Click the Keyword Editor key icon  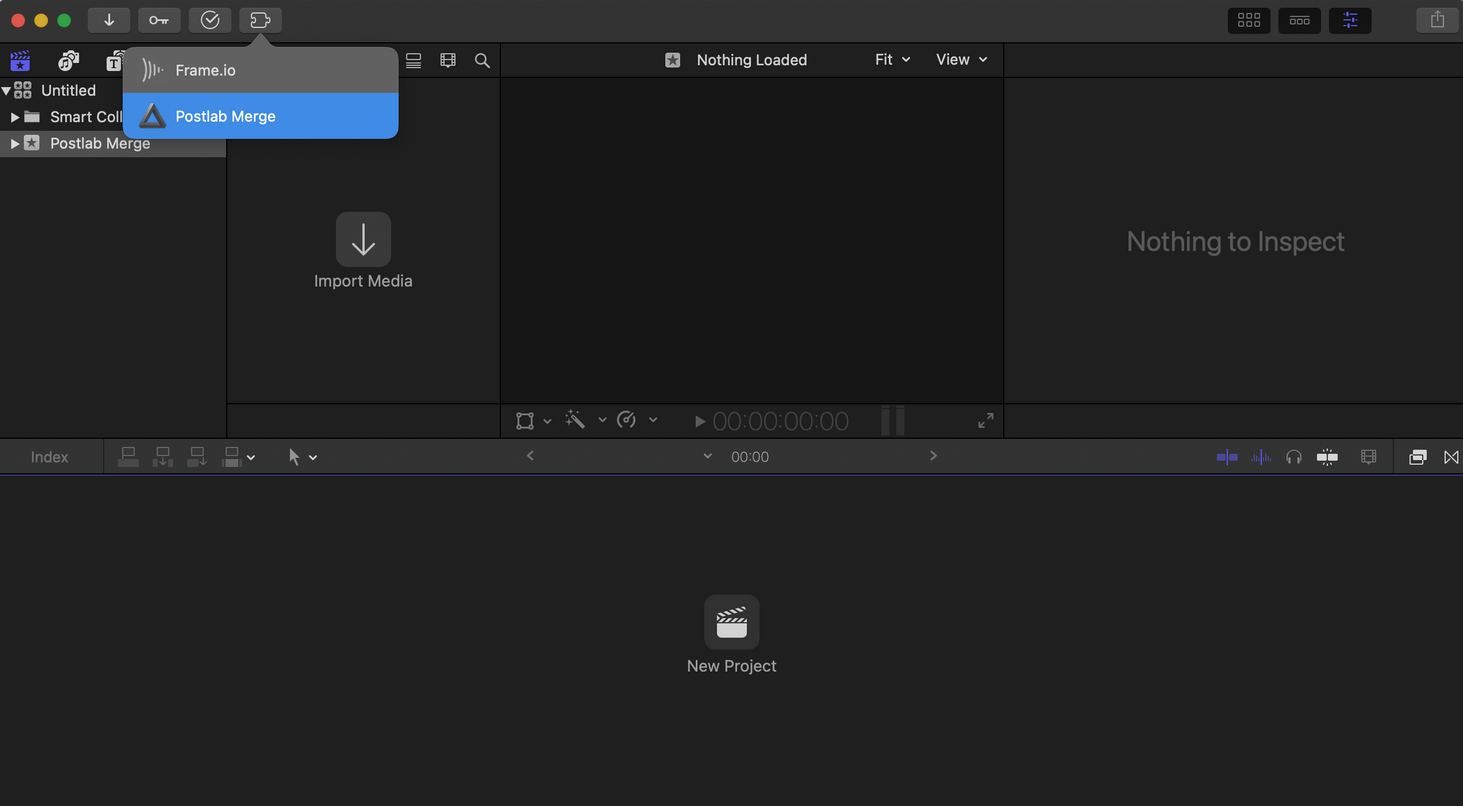tap(159, 20)
